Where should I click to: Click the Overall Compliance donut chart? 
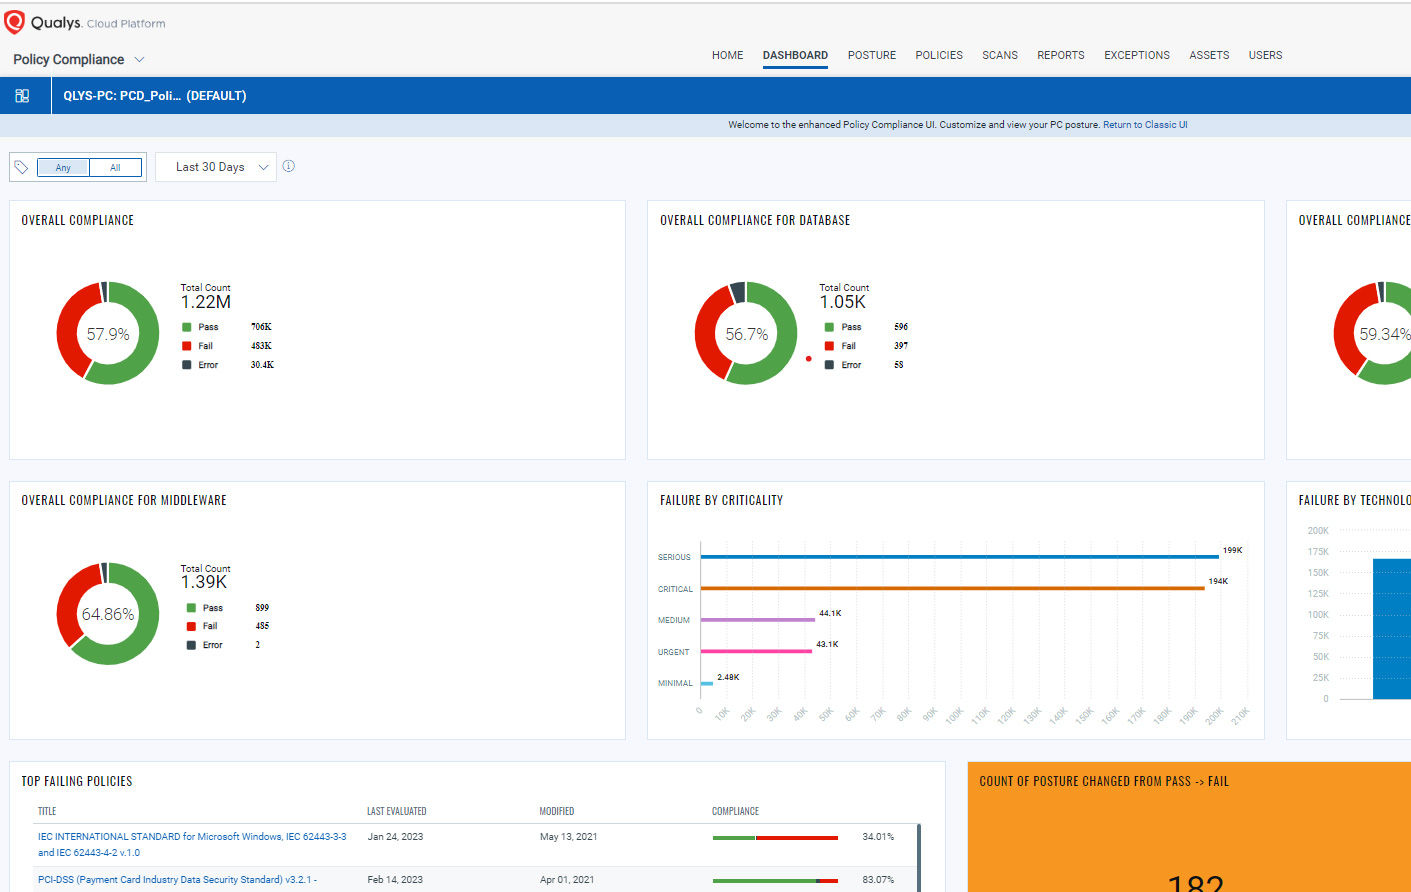pos(108,333)
